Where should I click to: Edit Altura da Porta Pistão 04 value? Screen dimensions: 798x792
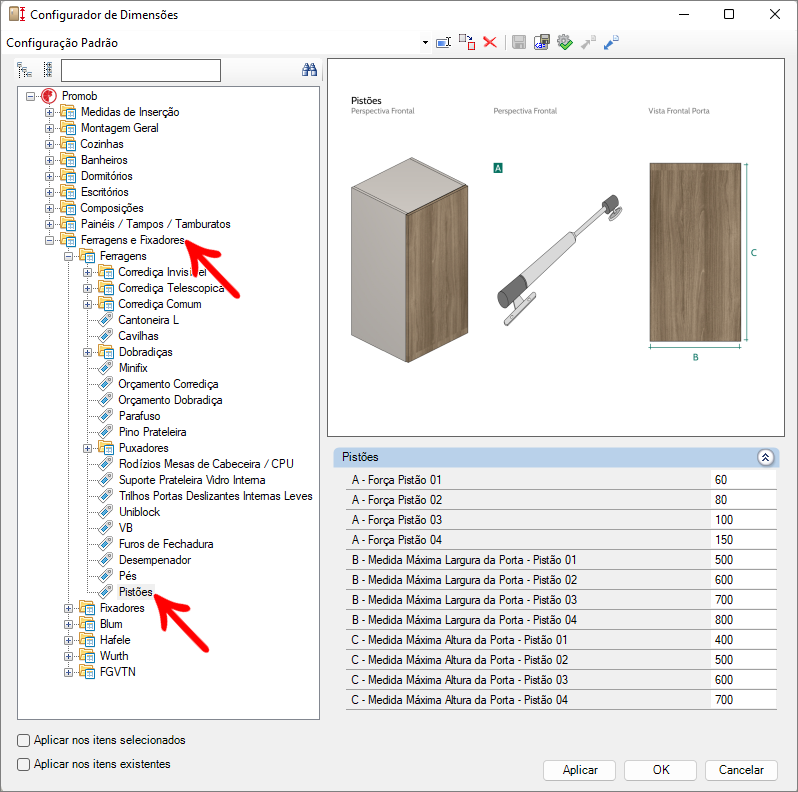[x=744, y=700]
